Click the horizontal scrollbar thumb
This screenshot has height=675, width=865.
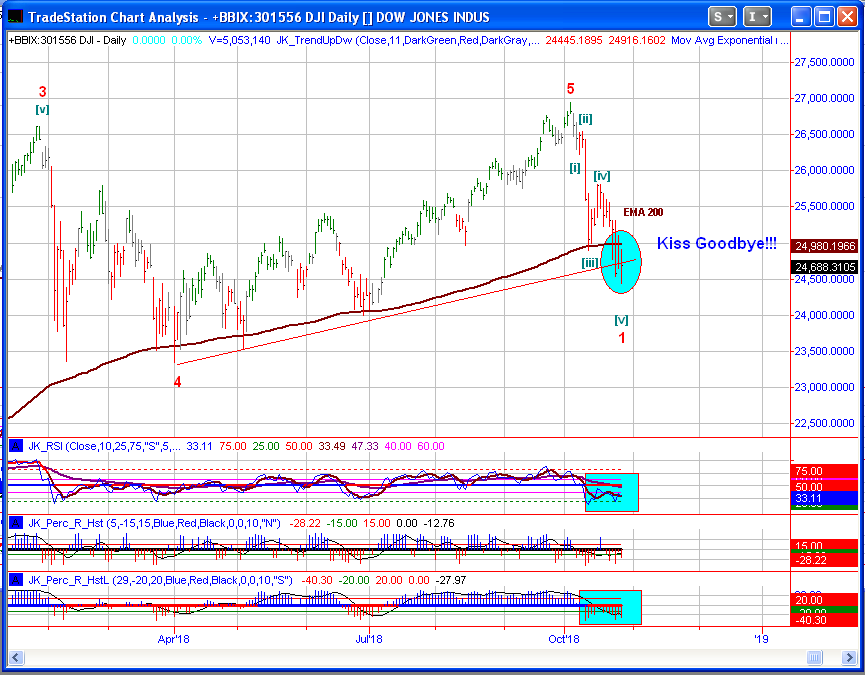(x=814, y=657)
